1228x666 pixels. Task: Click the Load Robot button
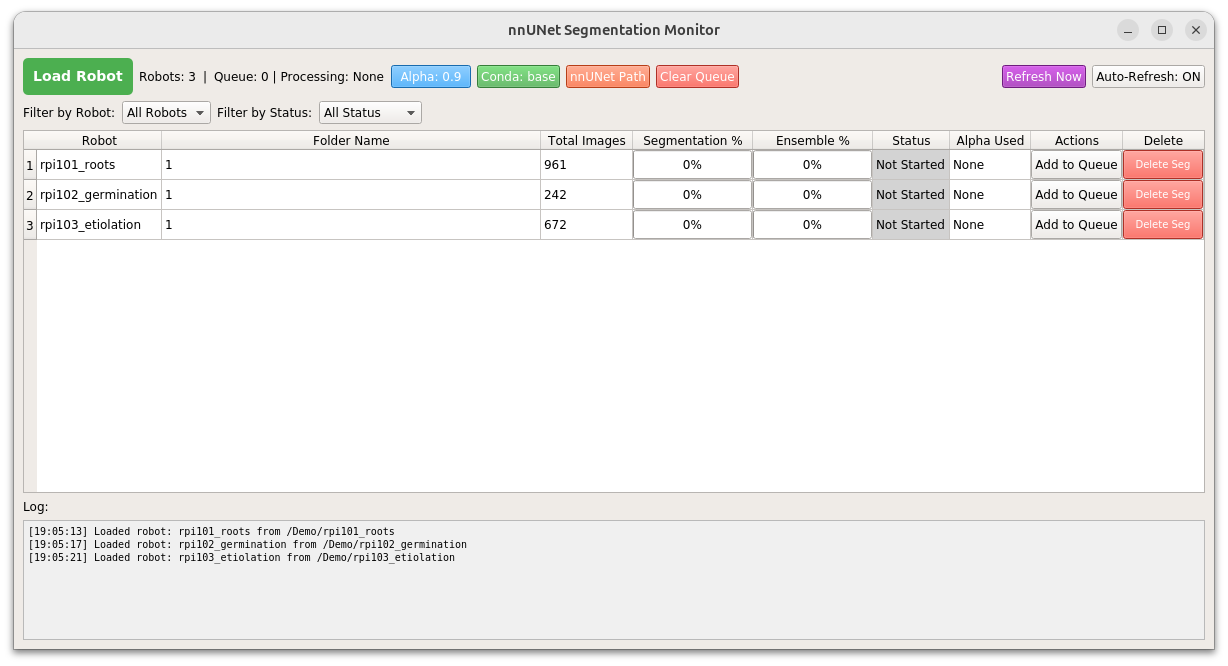point(77,76)
